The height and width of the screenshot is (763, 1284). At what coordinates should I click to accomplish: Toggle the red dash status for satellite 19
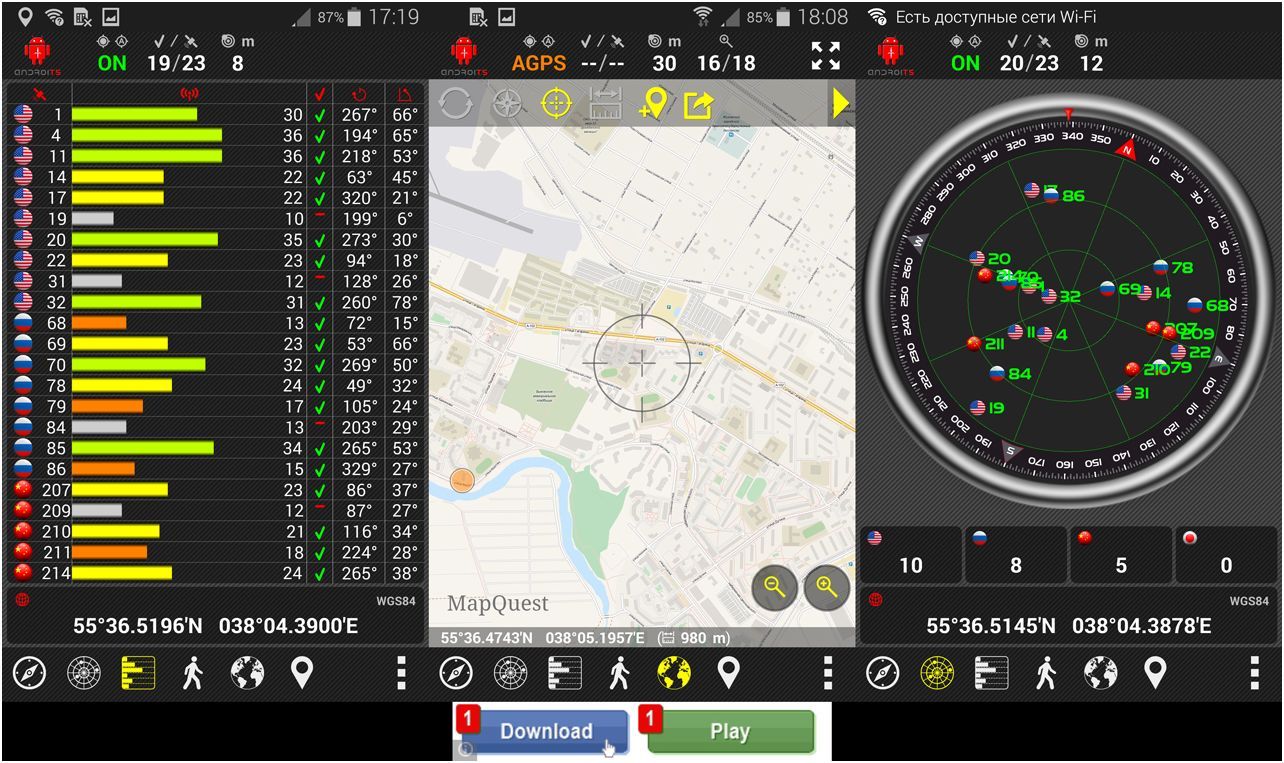point(320,218)
